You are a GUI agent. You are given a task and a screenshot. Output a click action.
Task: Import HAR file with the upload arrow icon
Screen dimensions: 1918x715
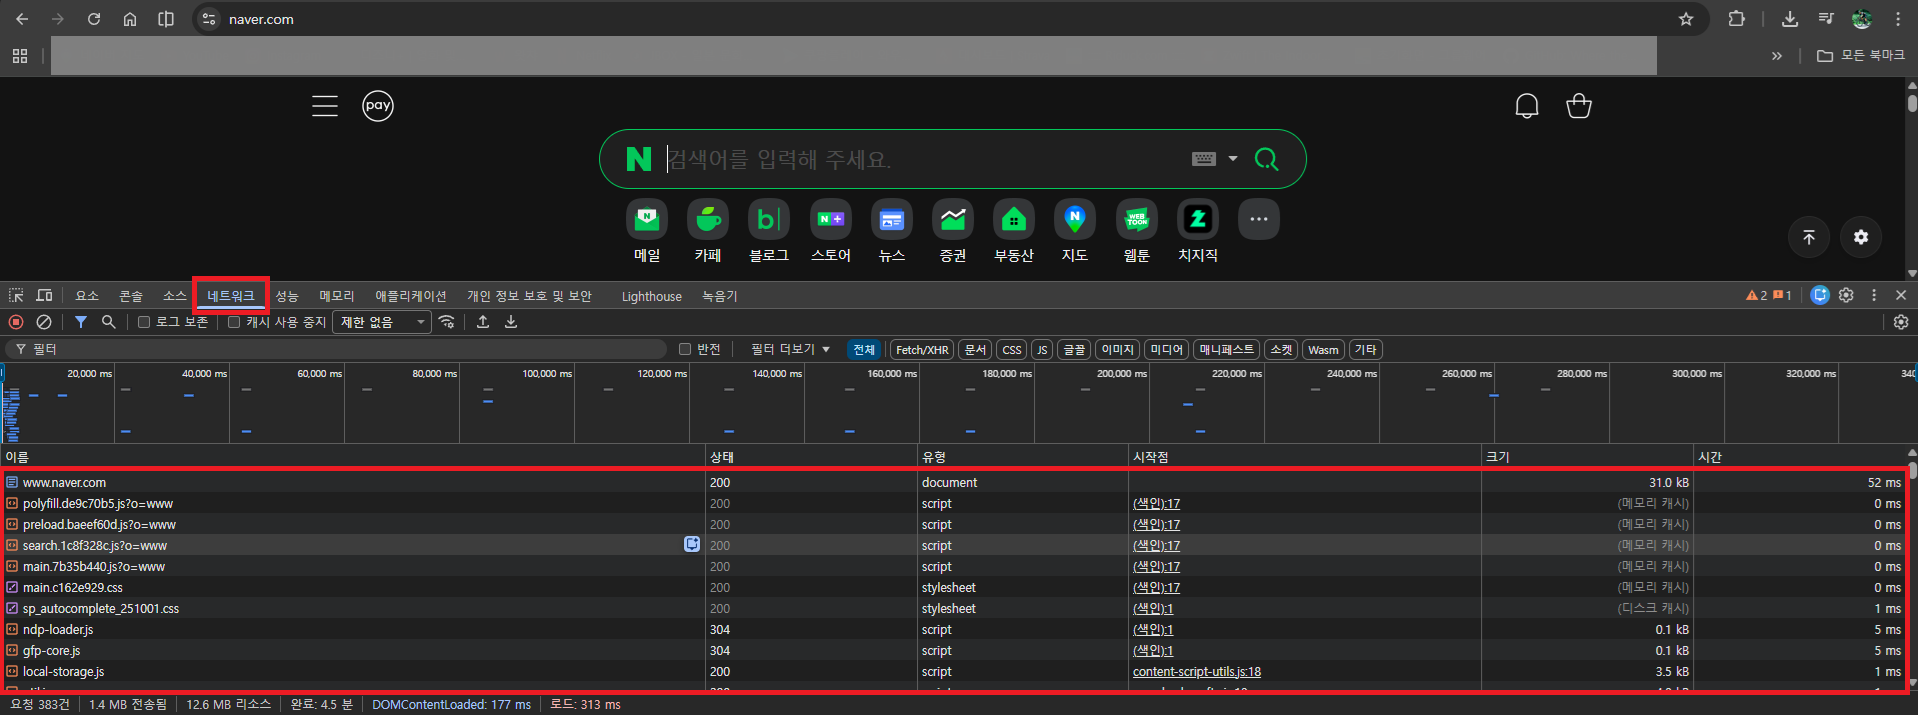pyautogui.click(x=483, y=322)
